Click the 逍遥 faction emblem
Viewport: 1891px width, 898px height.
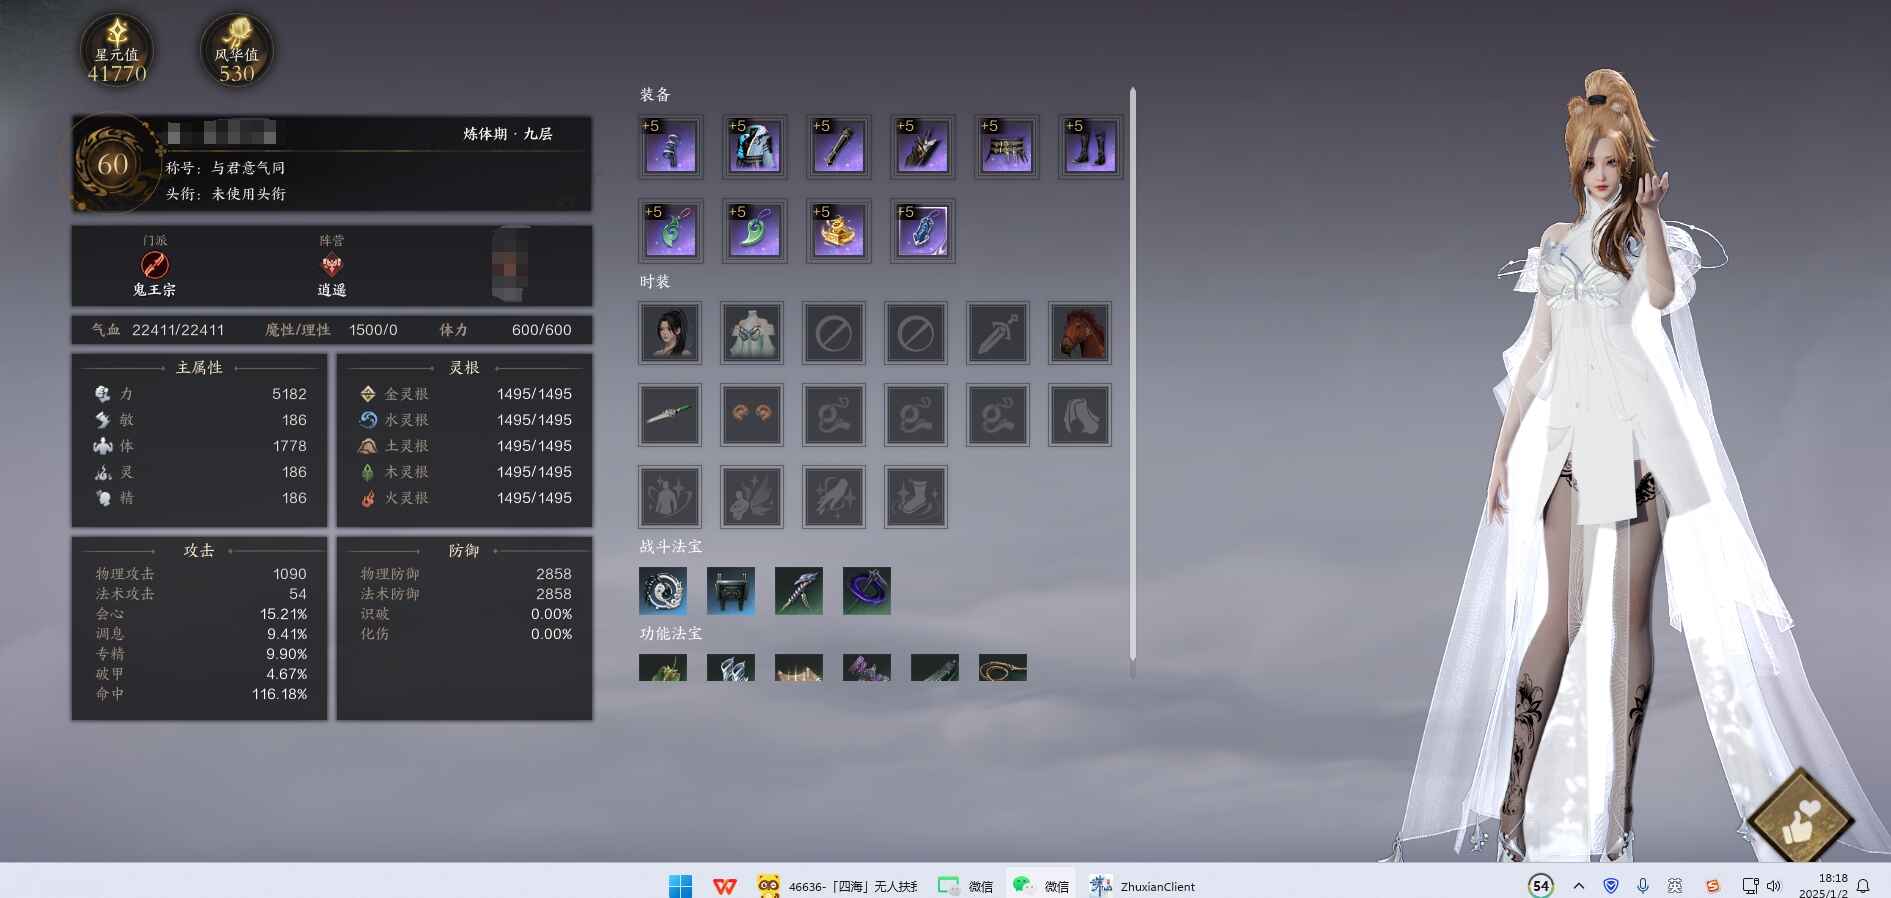coord(332,265)
